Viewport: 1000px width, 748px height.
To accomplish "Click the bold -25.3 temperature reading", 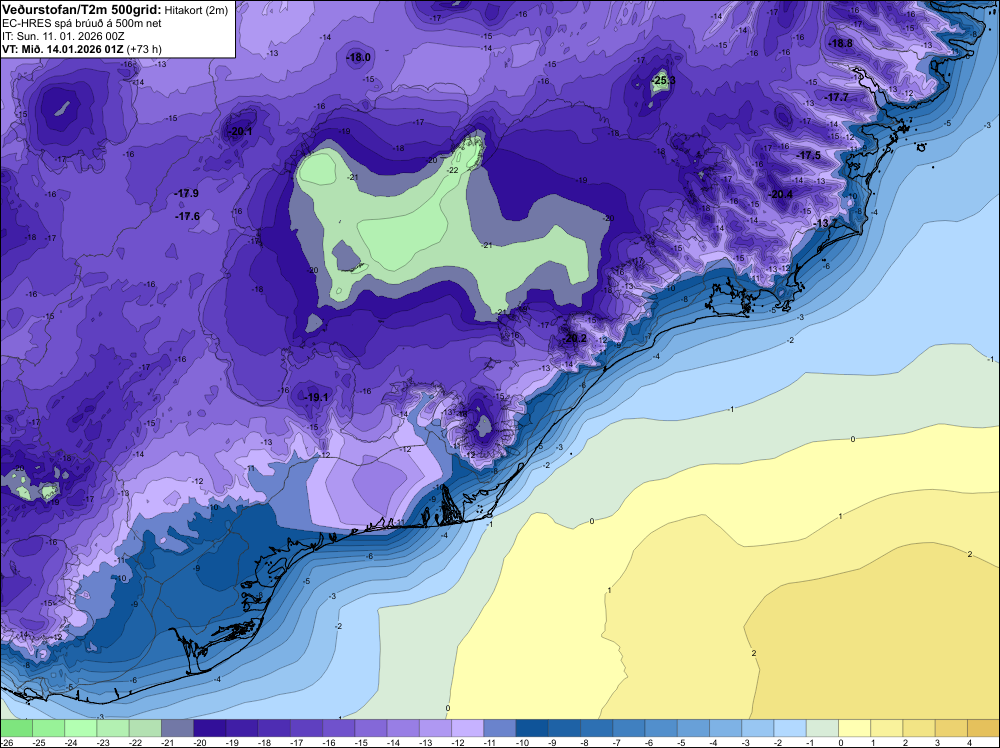I will pos(663,80).
